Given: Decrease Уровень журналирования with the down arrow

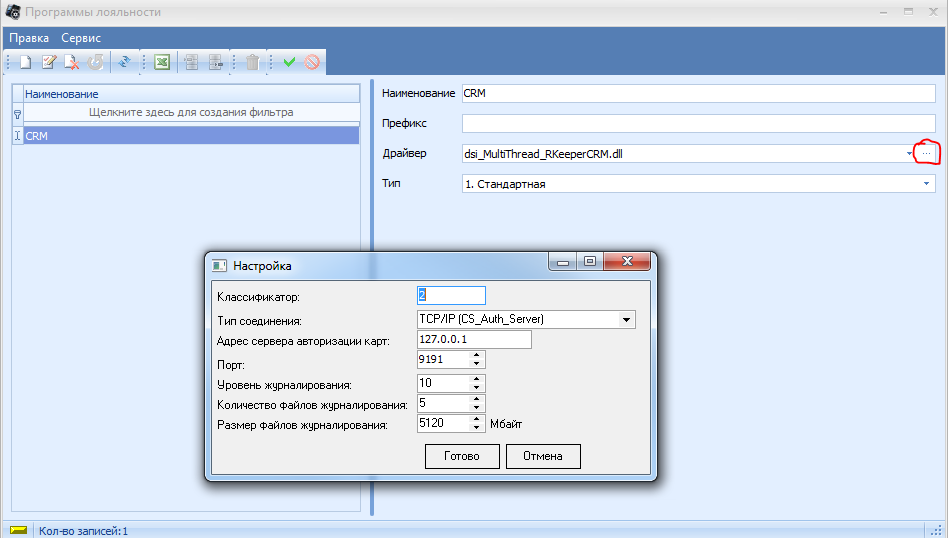Looking at the screenshot, I should click(x=477, y=386).
